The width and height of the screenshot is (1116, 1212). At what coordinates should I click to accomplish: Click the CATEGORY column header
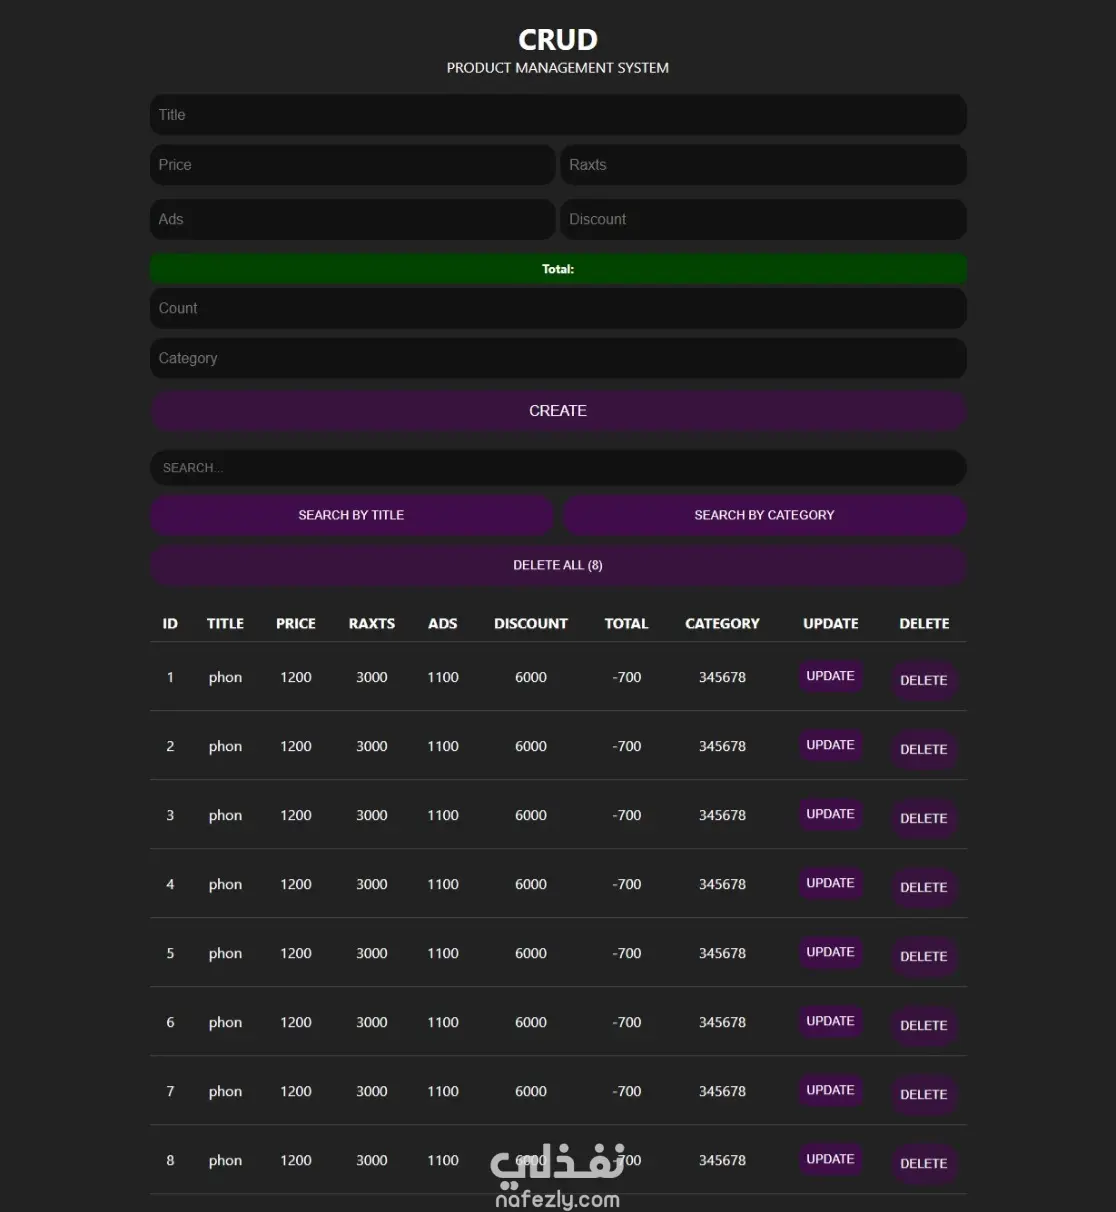(x=722, y=623)
